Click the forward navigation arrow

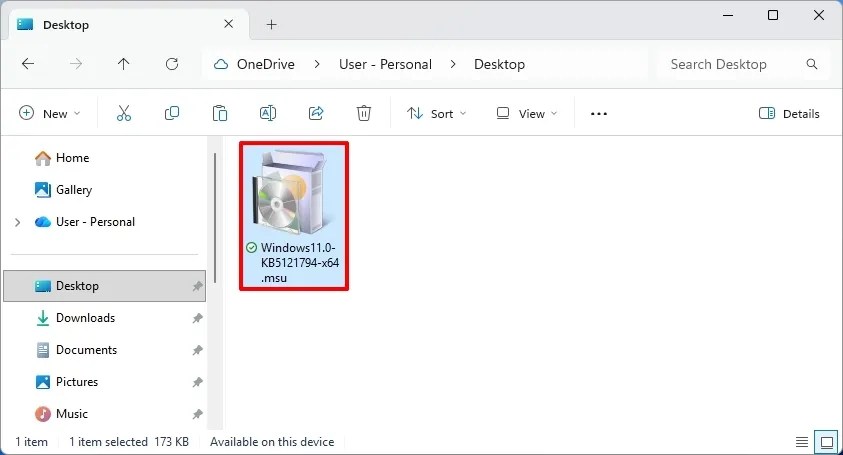pos(76,65)
